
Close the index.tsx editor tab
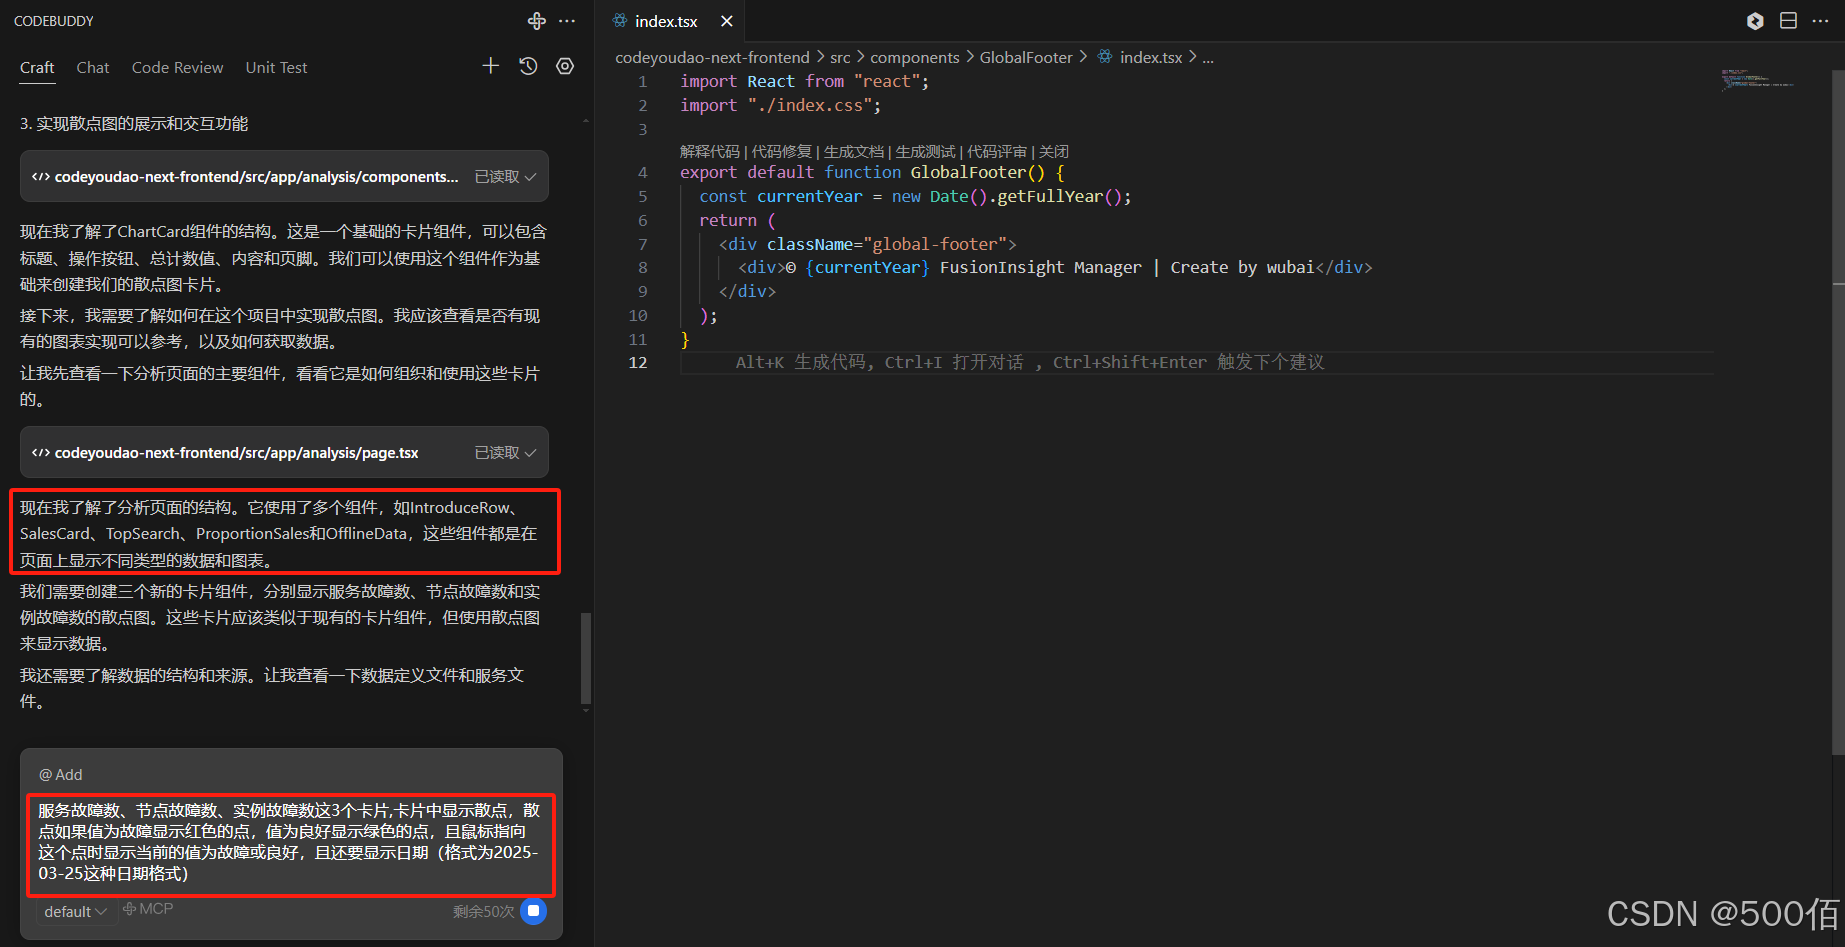click(x=727, y=21)
